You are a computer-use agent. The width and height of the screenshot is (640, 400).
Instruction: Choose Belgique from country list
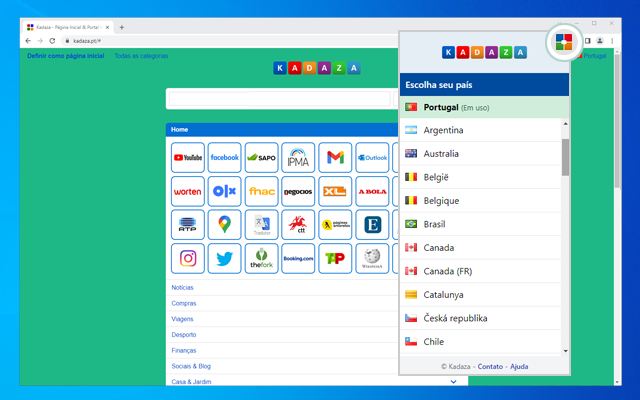point(480,201)
